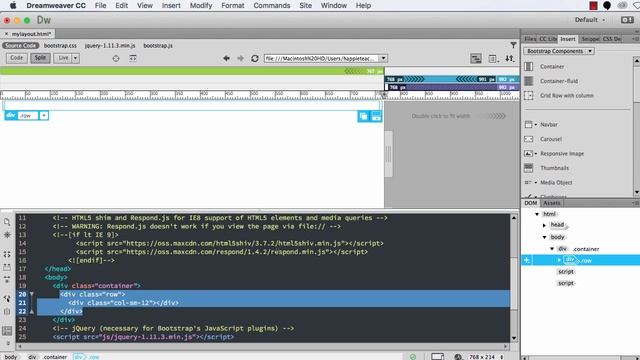Click the Inspect mode crosshair icon
The height and width of the screenshot is (360, 640).
pos(116,58)
